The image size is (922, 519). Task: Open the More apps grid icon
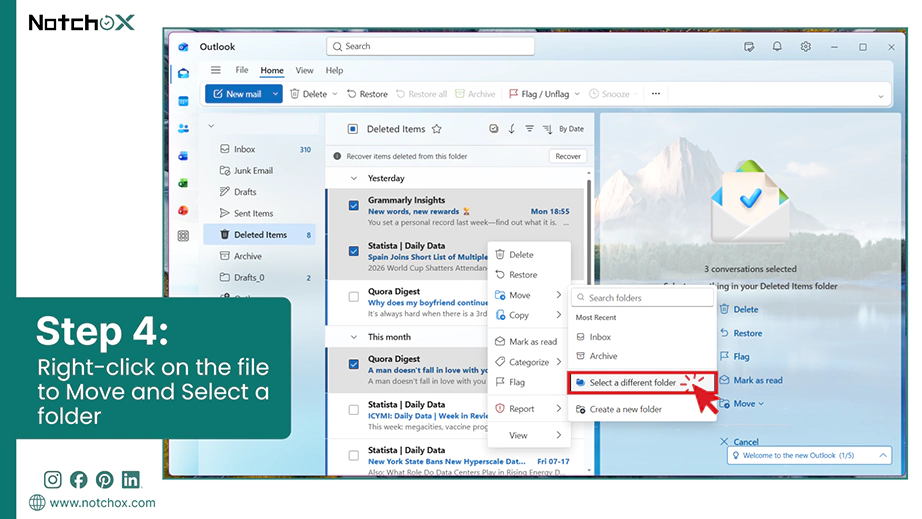(x=183, y=236)
